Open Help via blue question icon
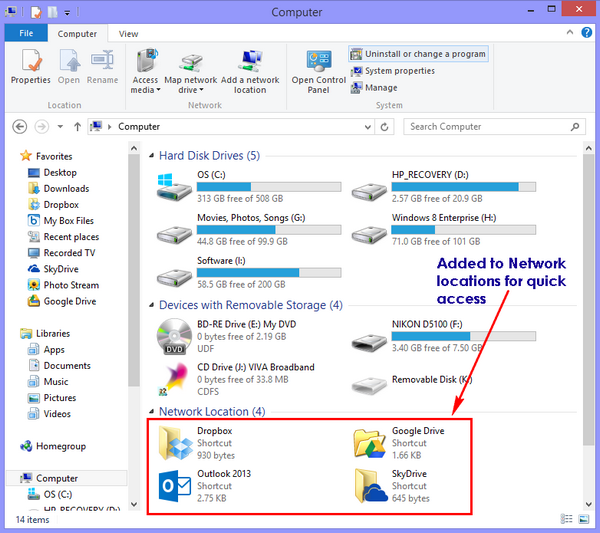 point(587,32)
